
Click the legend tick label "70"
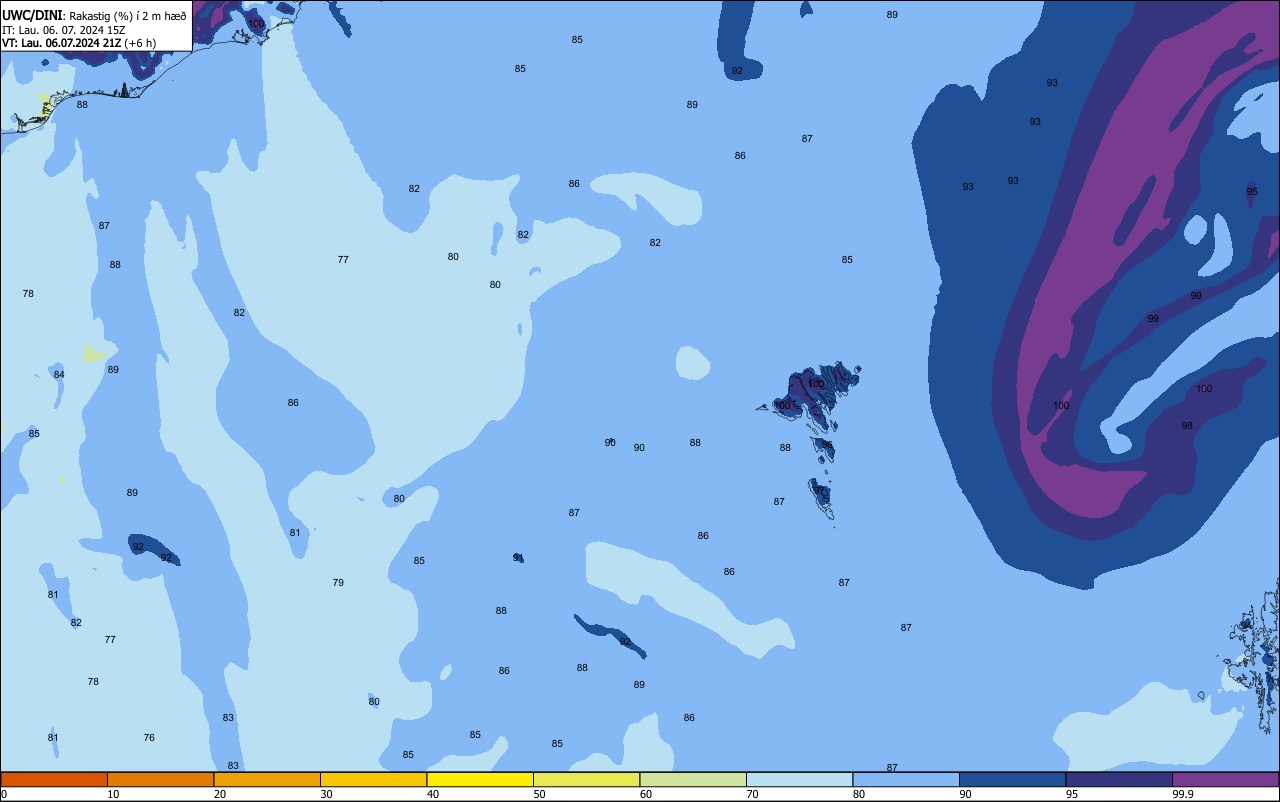click(x=752, y=794)
